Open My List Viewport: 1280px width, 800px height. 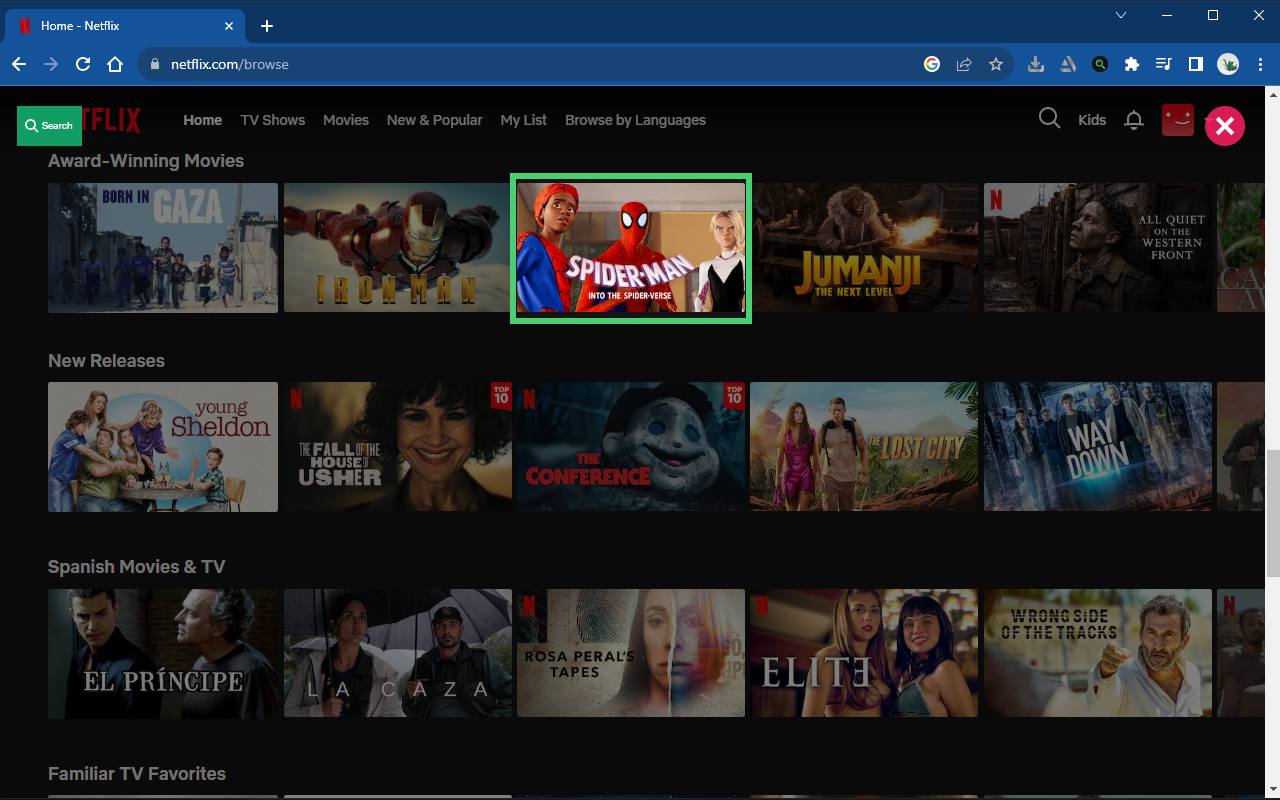tap(524, 120)
